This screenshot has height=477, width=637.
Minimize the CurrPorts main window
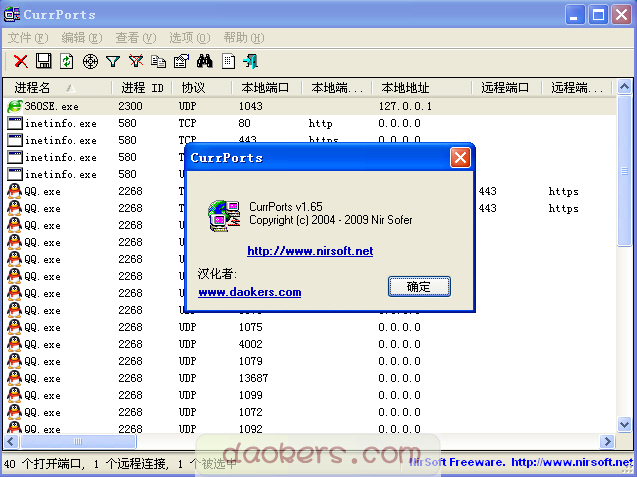[x=574, y=15]
